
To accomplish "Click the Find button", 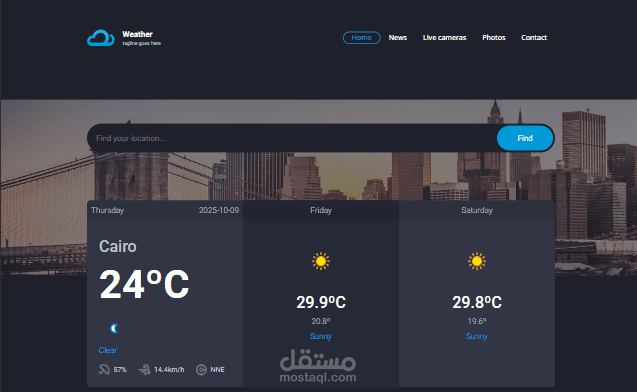I will pyautogui.click(x=525, y=138).
